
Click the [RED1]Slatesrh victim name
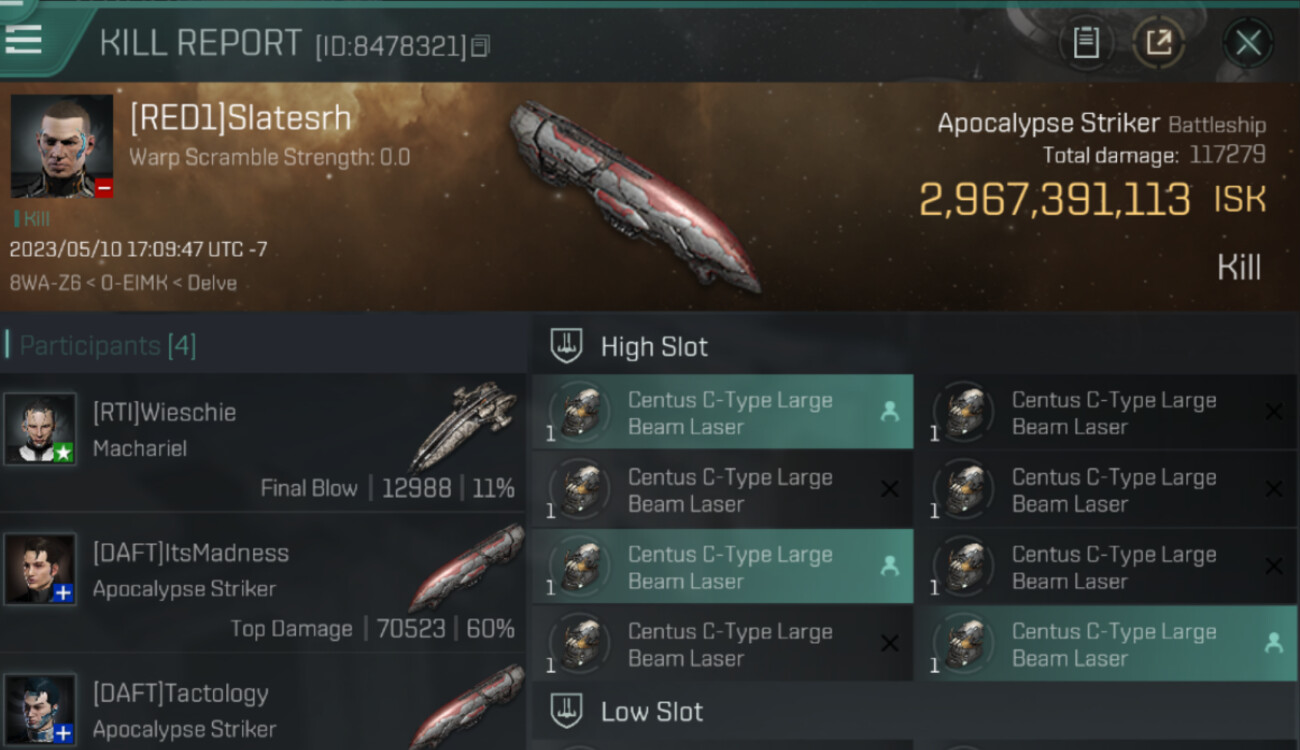240,118
